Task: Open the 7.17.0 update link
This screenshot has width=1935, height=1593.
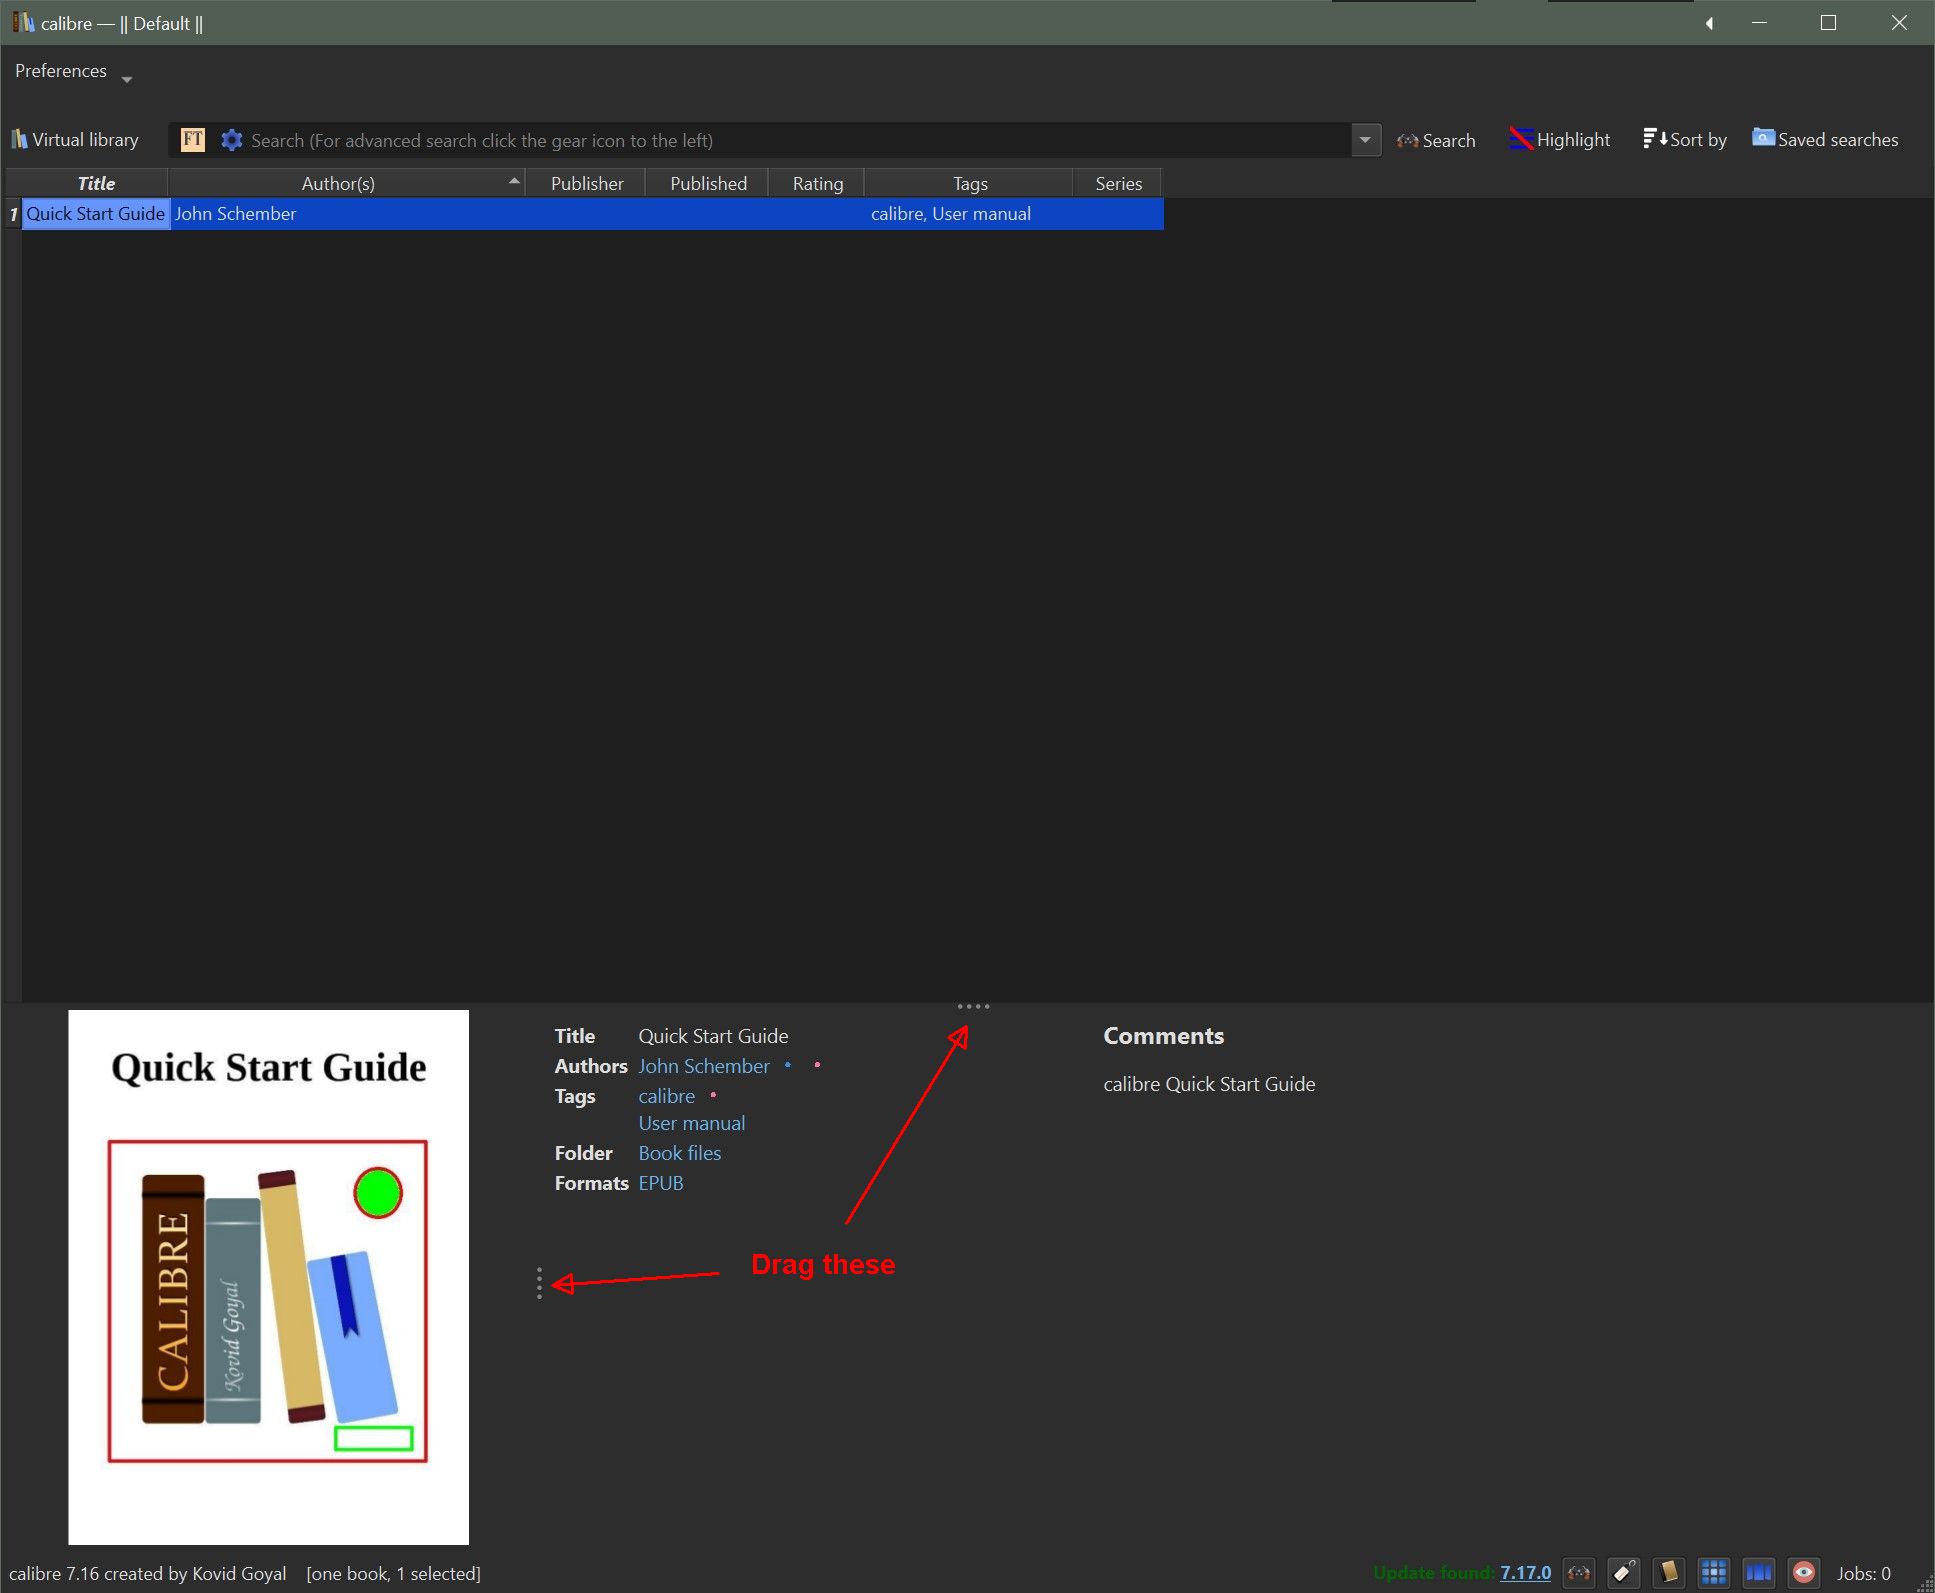Action: [1525, 1572]
